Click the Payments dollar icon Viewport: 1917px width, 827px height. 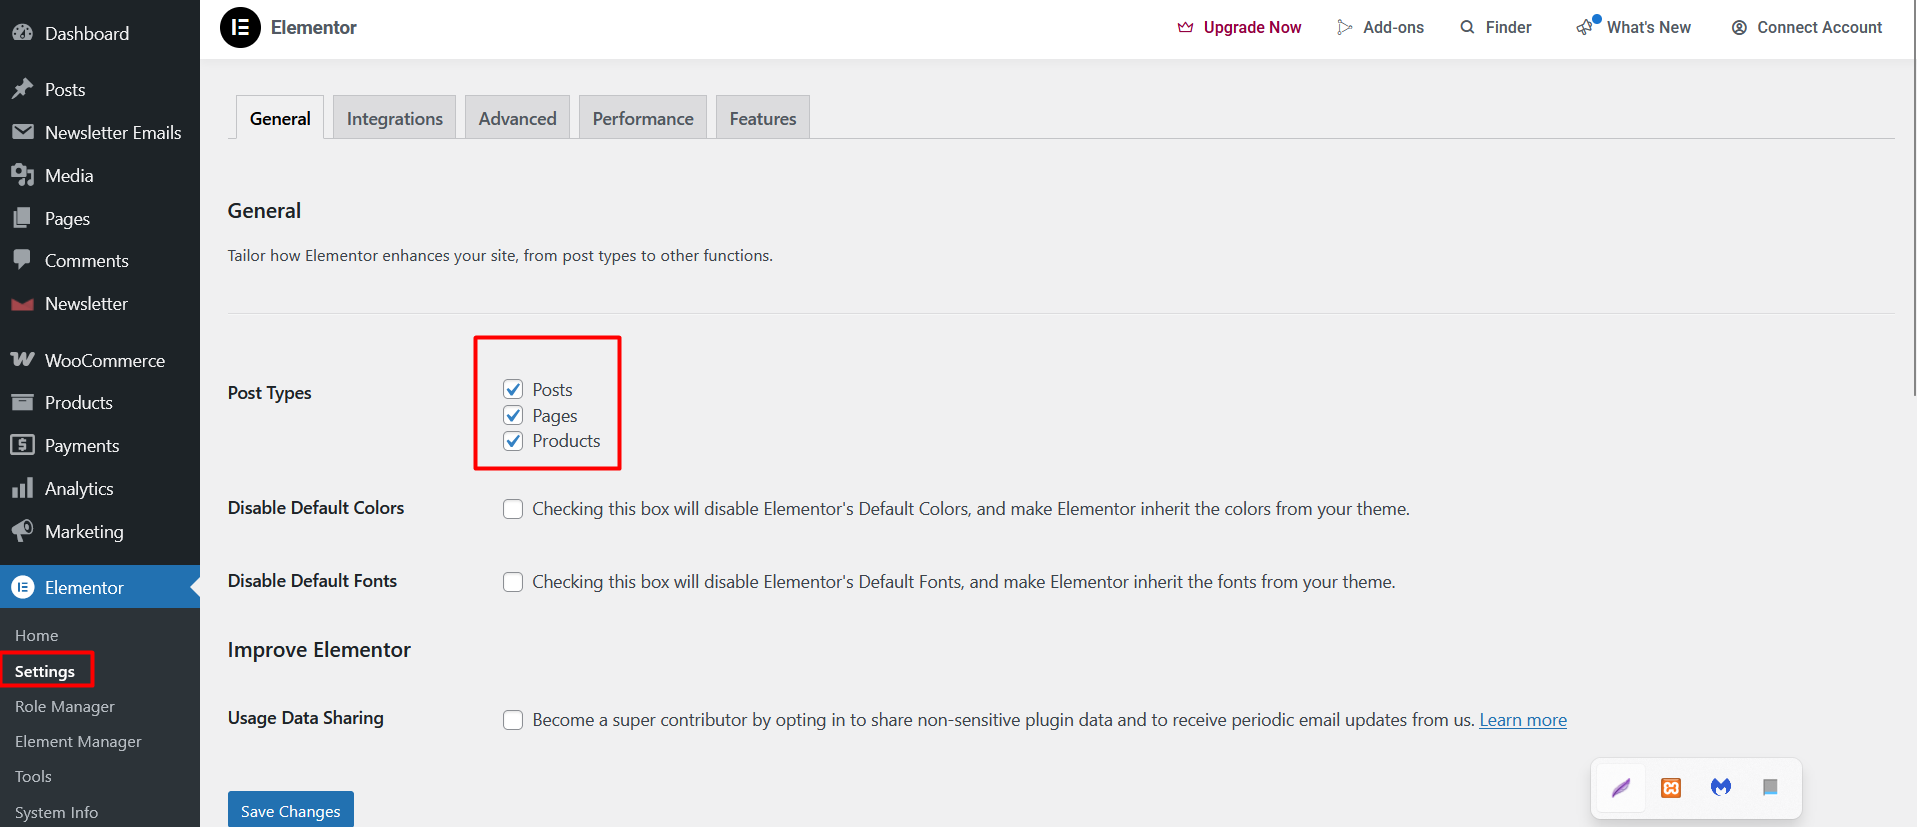(x=22, y=445)
